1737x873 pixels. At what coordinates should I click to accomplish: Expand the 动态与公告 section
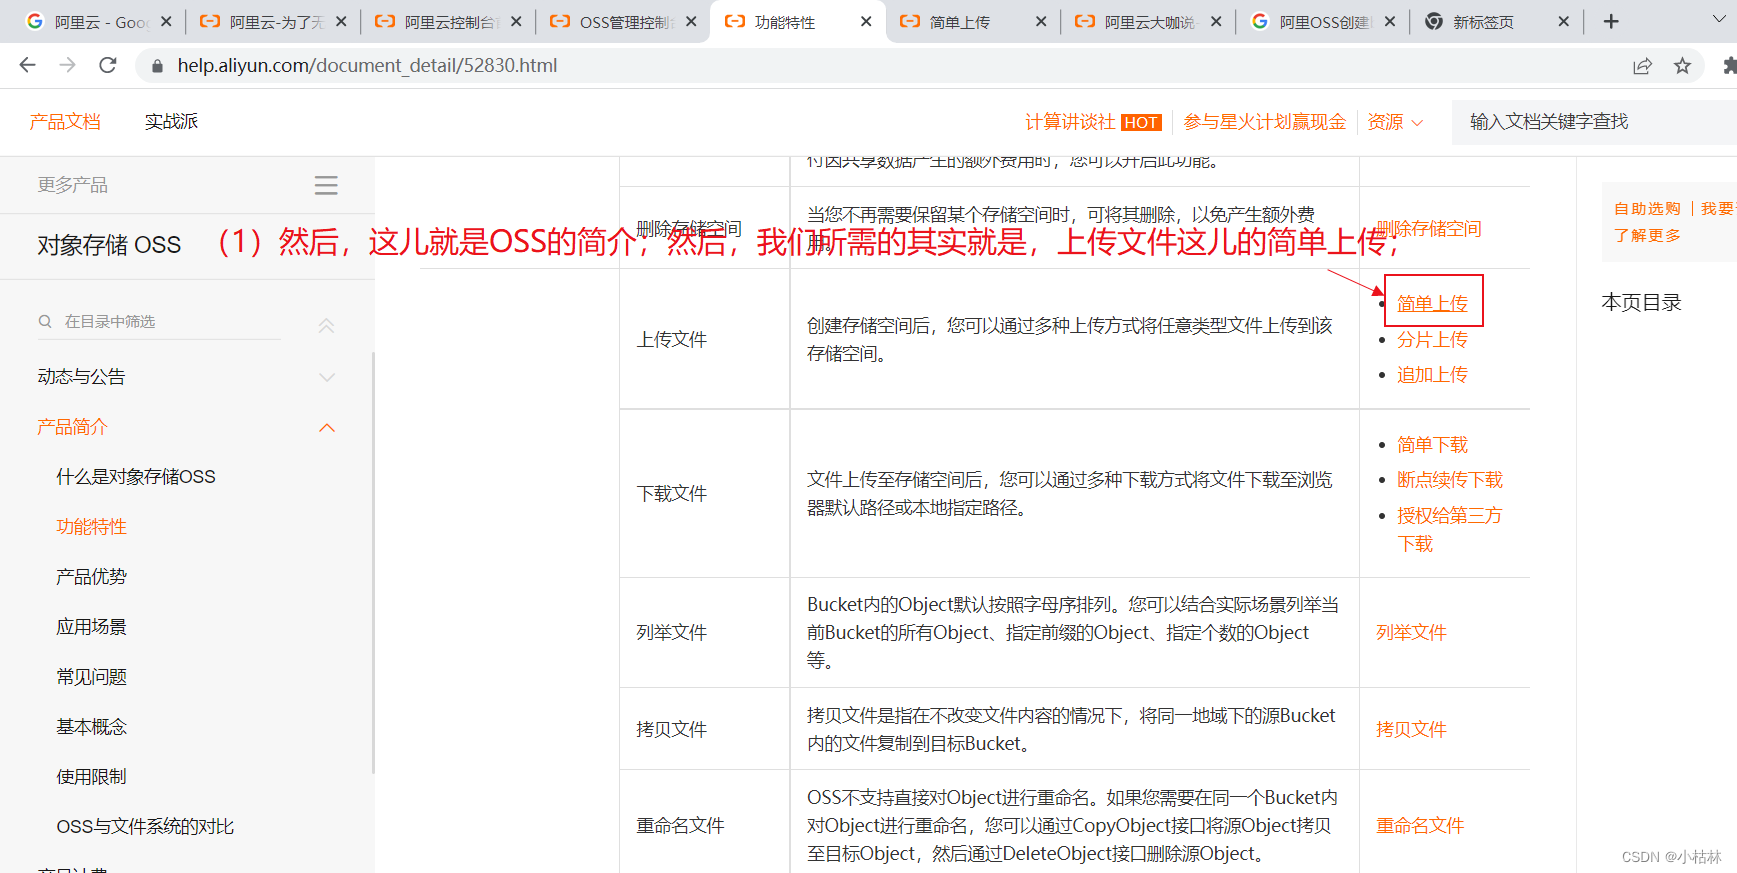coord(187,377)
